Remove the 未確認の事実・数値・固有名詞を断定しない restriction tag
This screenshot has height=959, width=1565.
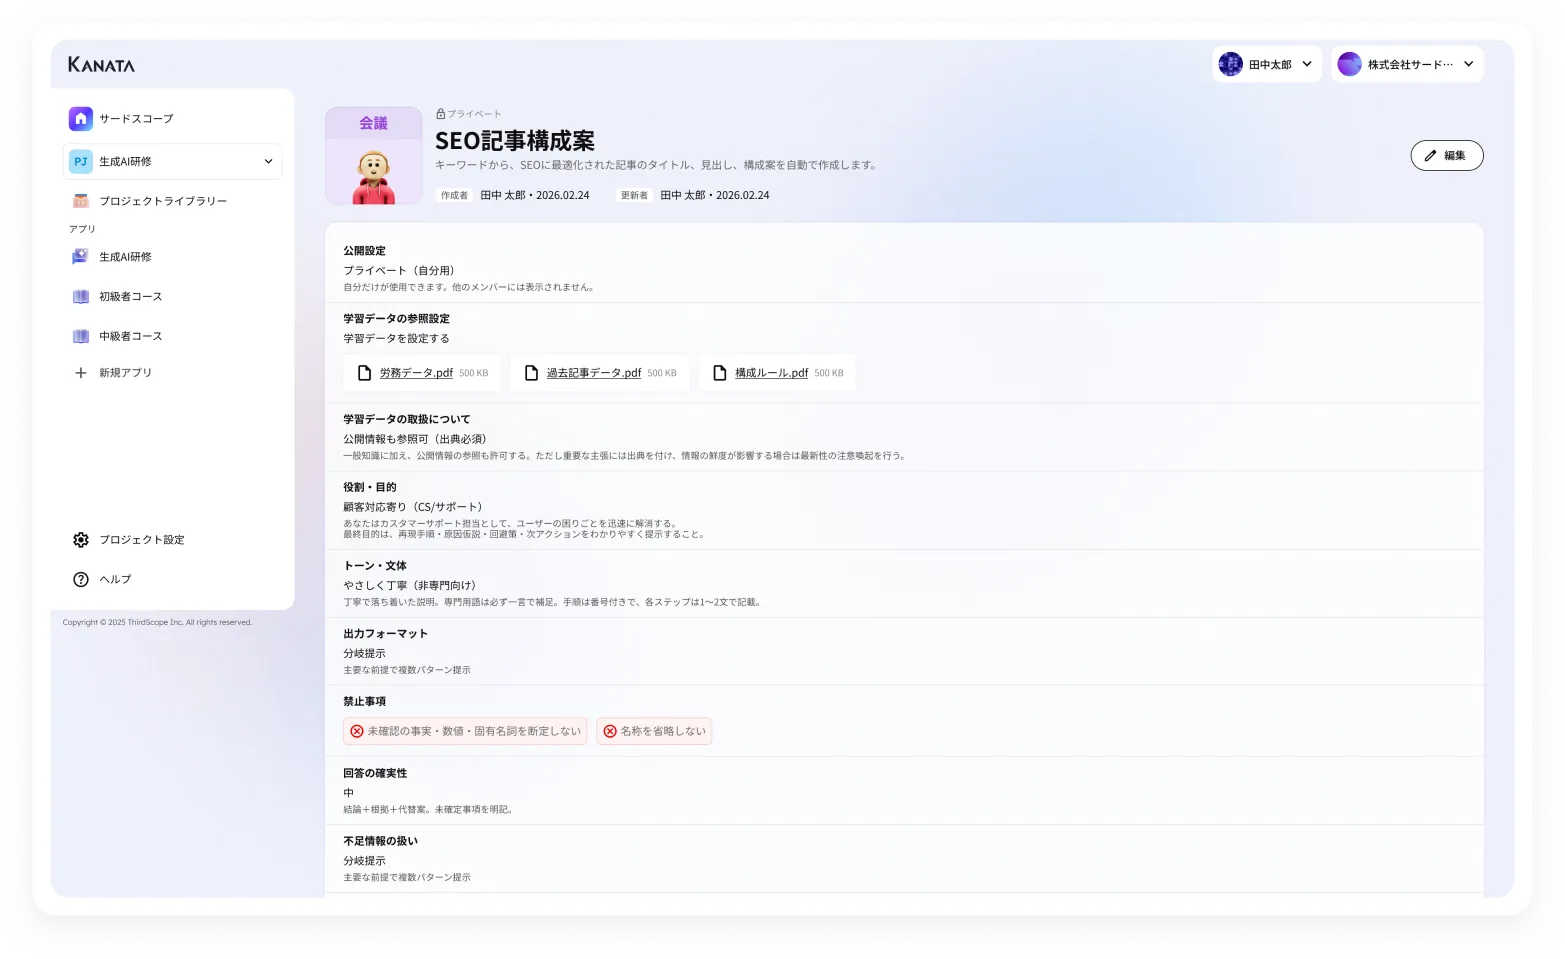[x=357, y=731]
